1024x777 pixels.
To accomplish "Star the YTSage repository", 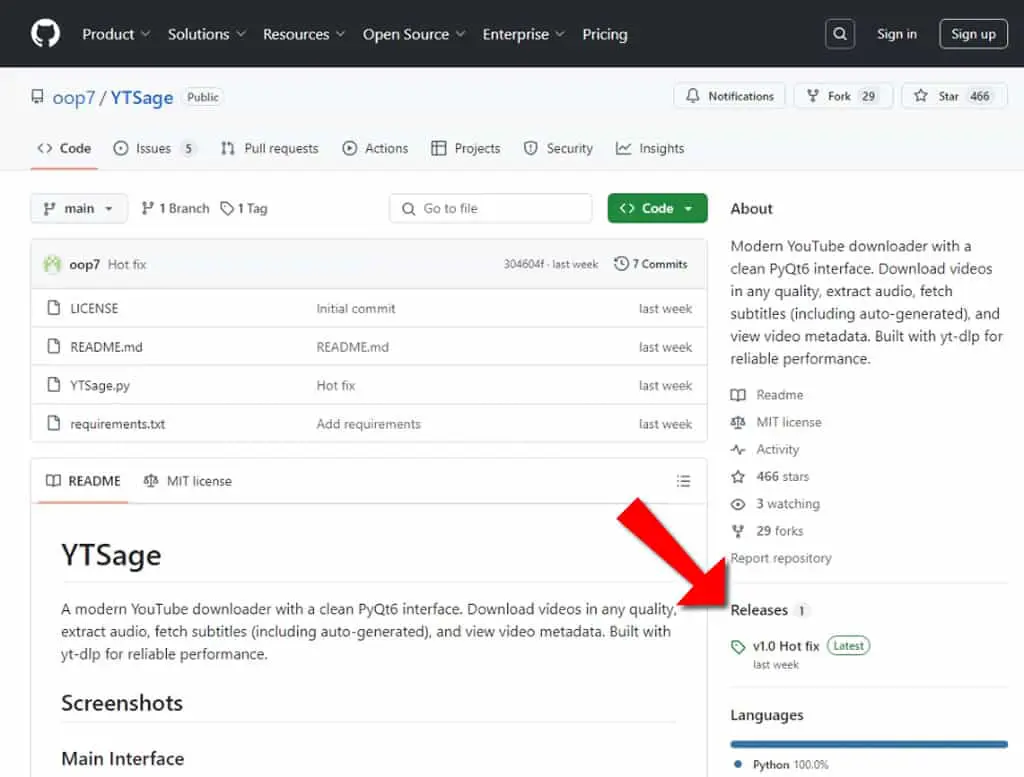I will click(x=955, y=96).
